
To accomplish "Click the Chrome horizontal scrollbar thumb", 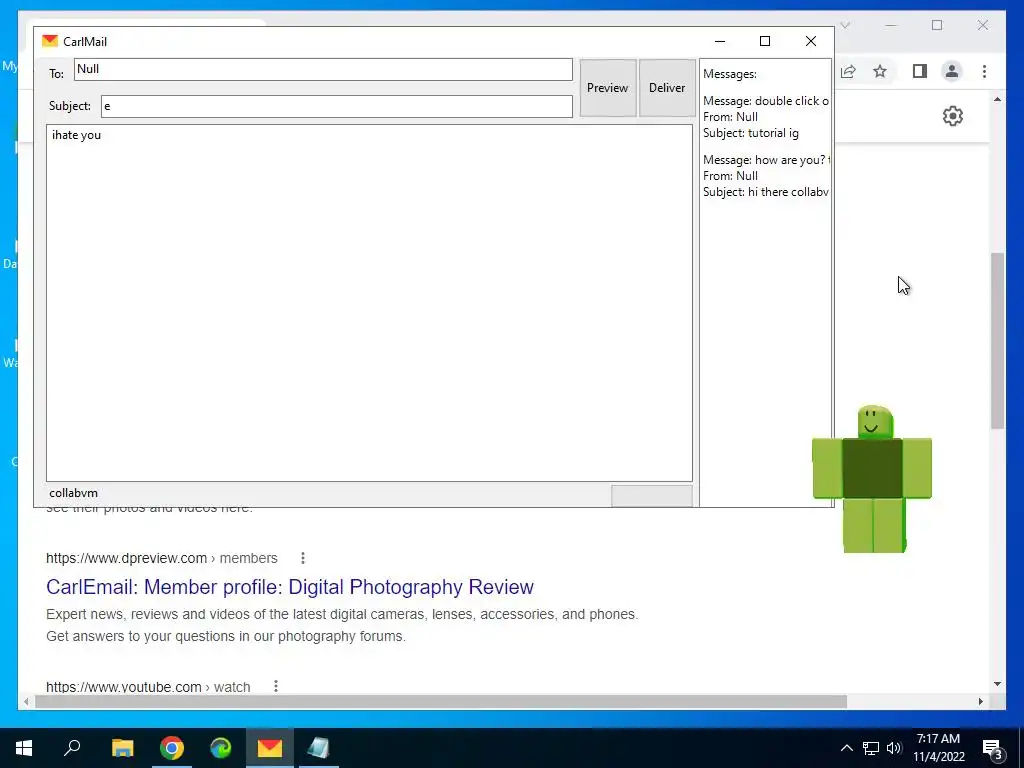I will pyautogui.click(x=441, y=701).
